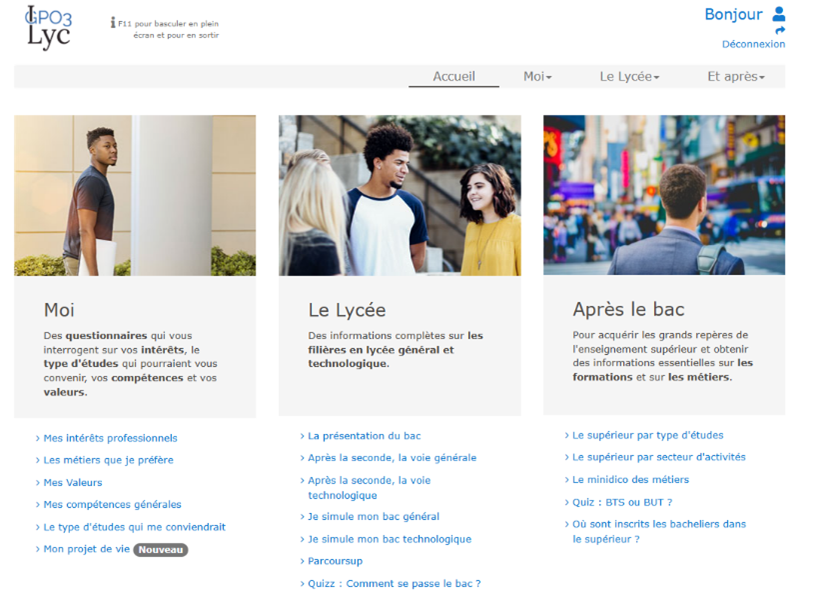This screenshot has height=596, width=838.
Task: Open the Le Lycée dropdown menu
Action: 629,77
